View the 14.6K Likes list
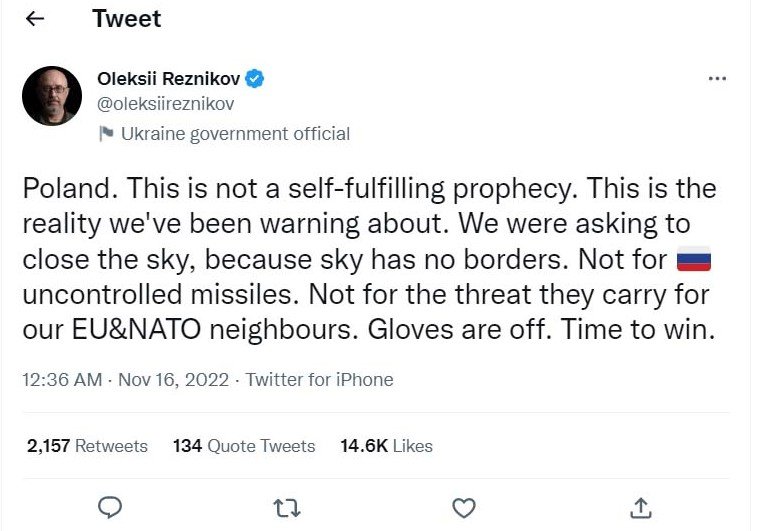 pos(388,446)
